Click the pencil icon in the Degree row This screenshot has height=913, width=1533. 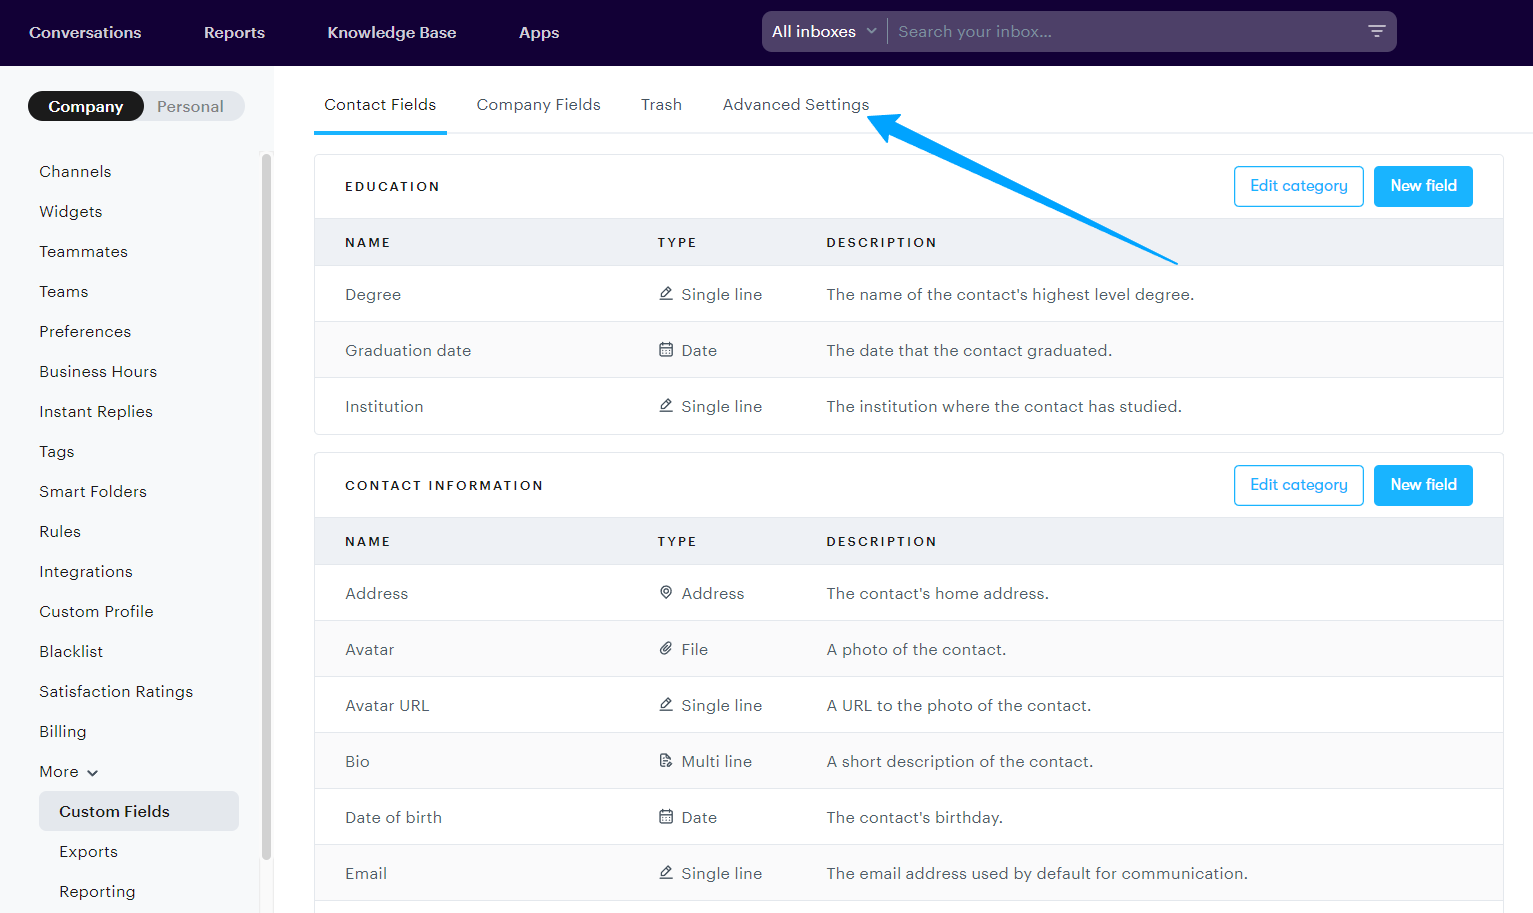(x=666, y=294)
